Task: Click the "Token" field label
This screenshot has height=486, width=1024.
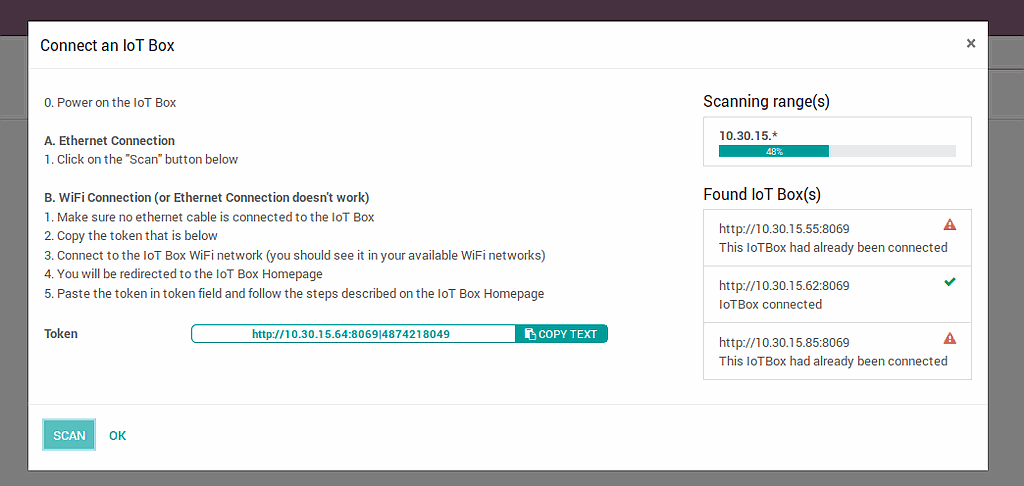Action: (61, 334)
